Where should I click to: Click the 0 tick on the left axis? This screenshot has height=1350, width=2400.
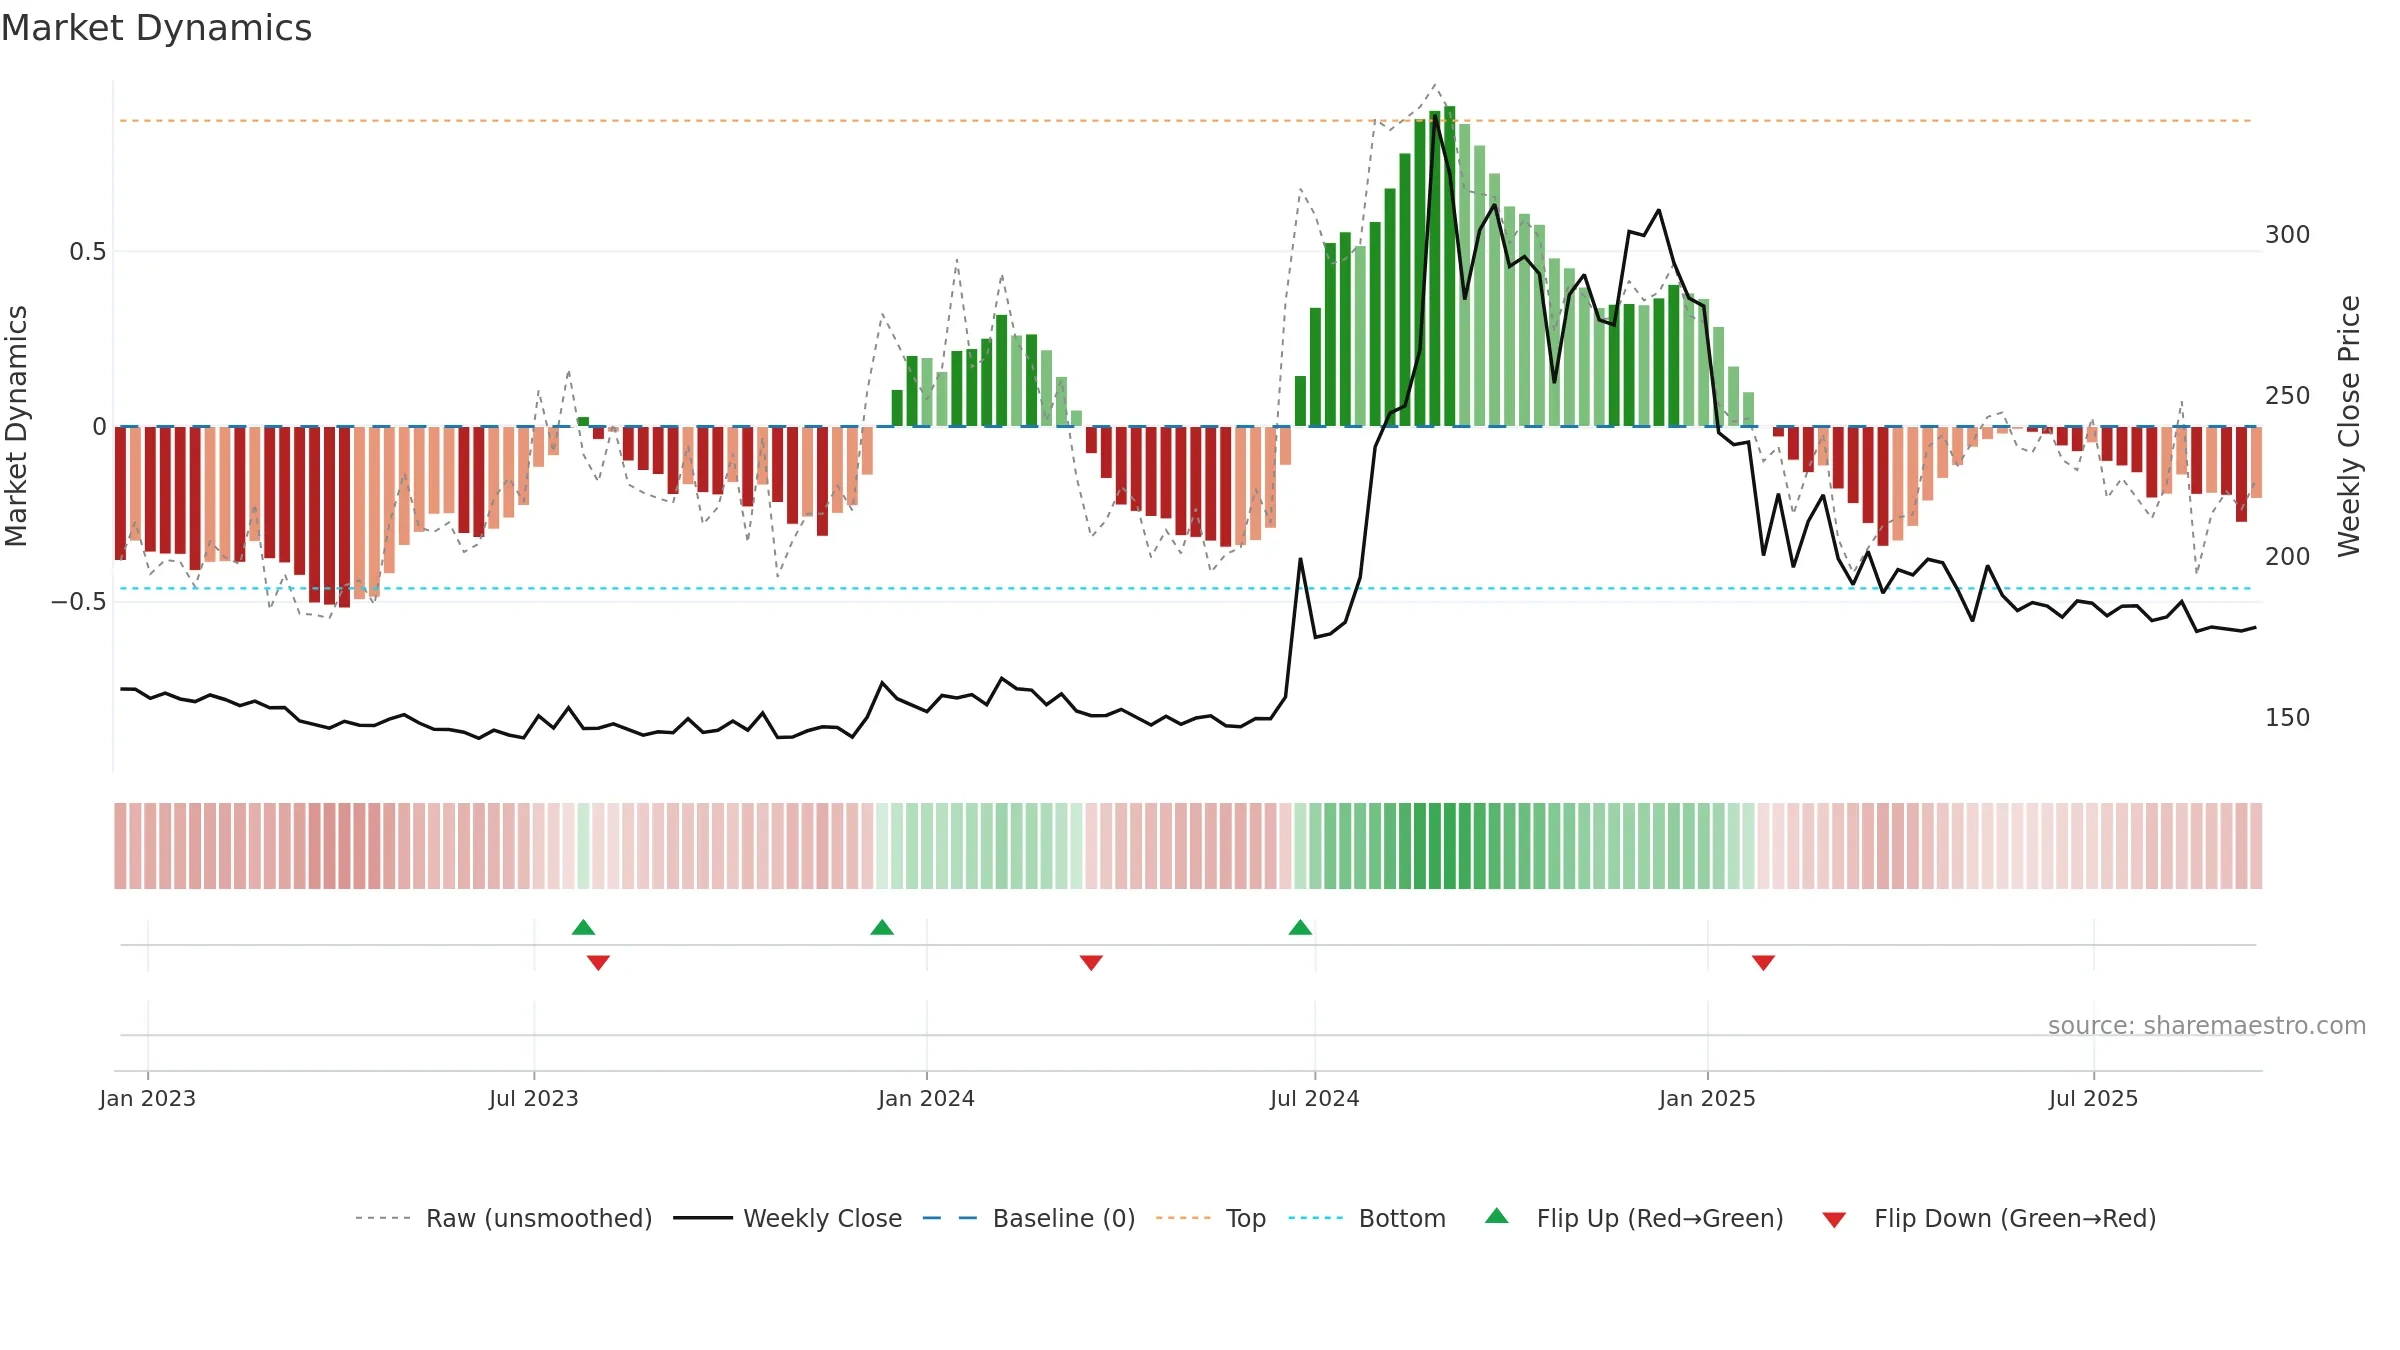pyautogui.click(x=99, y=427)
